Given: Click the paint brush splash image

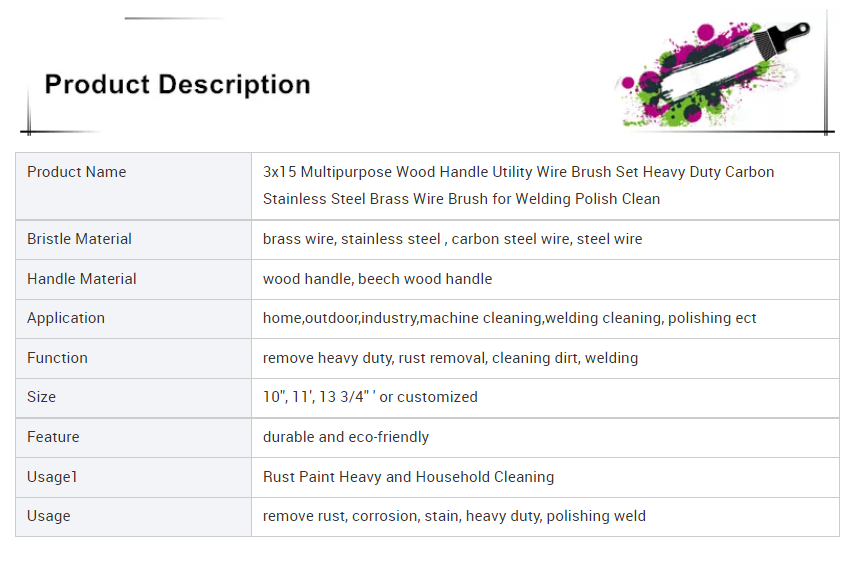Looking at the screenshot, I should (x=714, y=74).
